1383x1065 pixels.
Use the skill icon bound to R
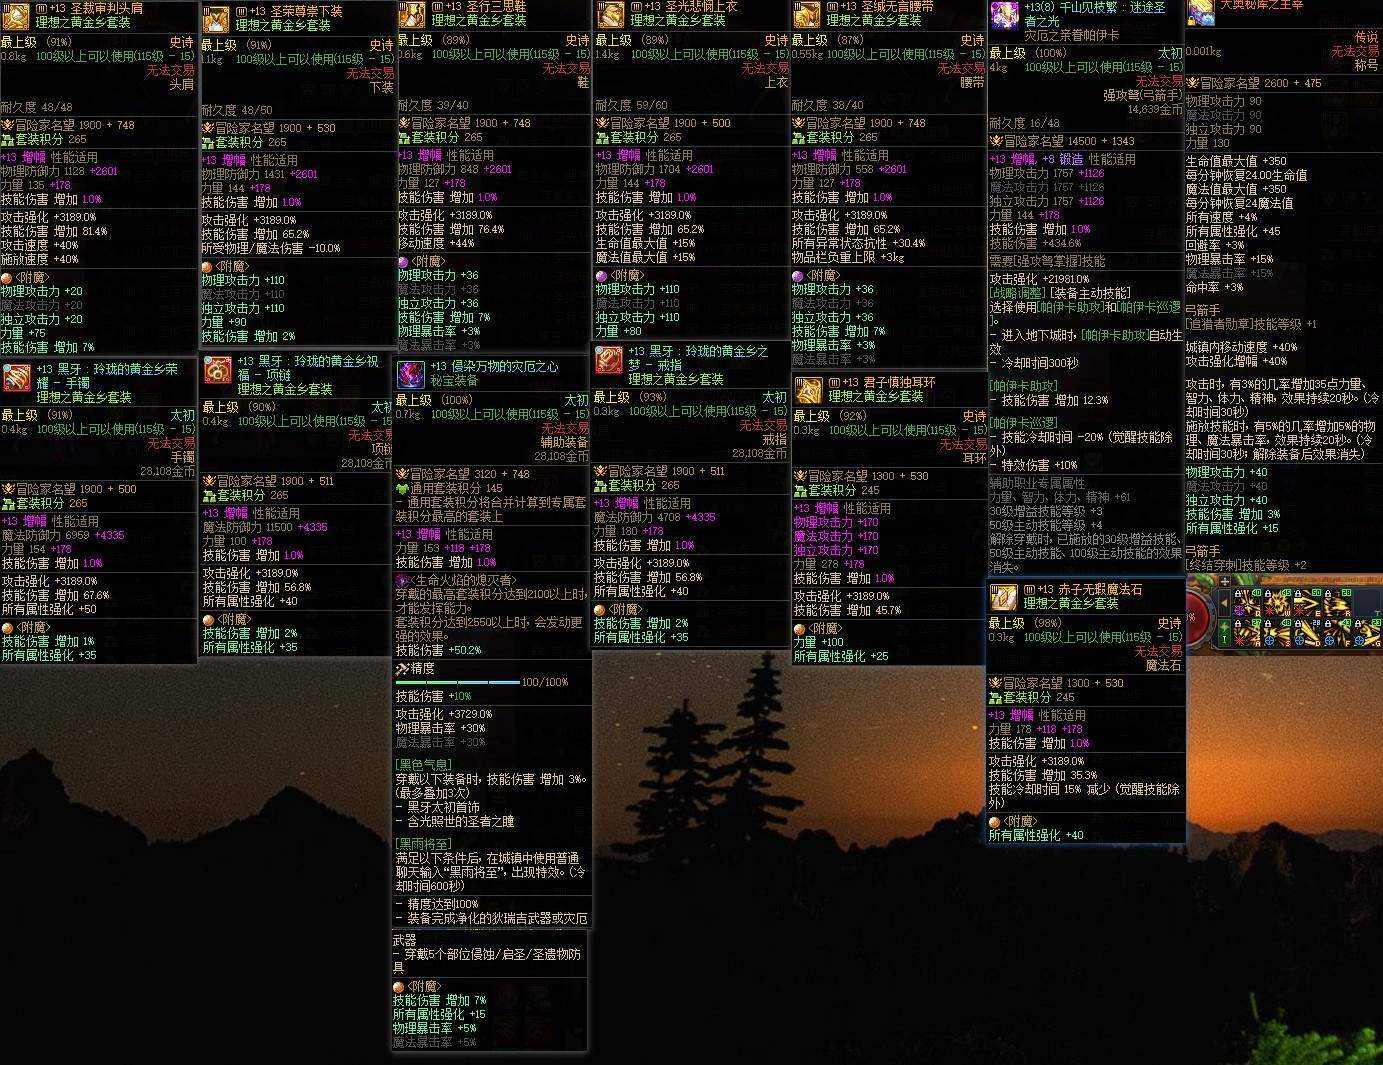coord(1337,603)
